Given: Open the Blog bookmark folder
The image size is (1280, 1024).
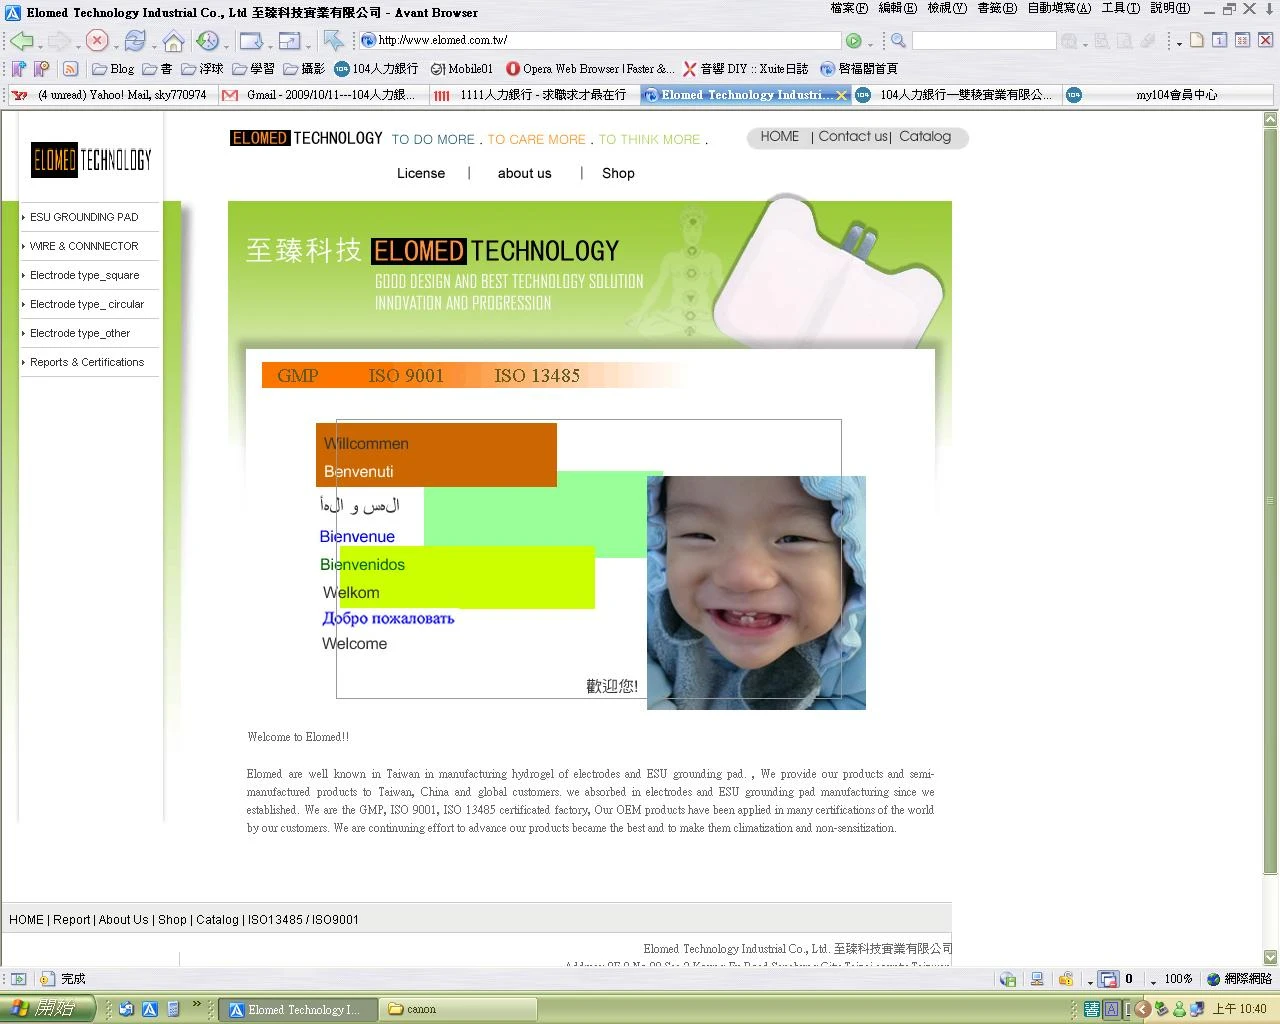Looking at the screenshot, I should [113, 69].
